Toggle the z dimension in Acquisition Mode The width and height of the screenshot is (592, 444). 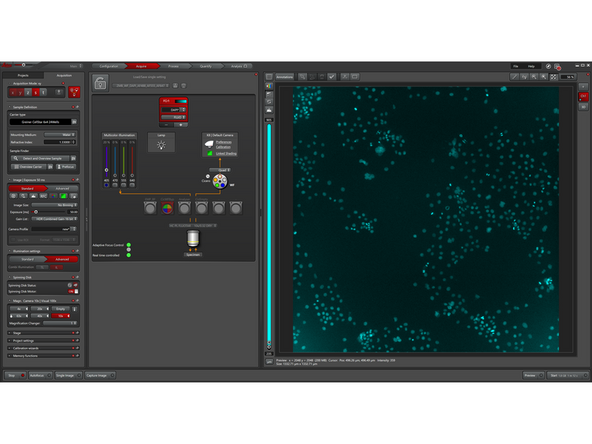point(28,92)
